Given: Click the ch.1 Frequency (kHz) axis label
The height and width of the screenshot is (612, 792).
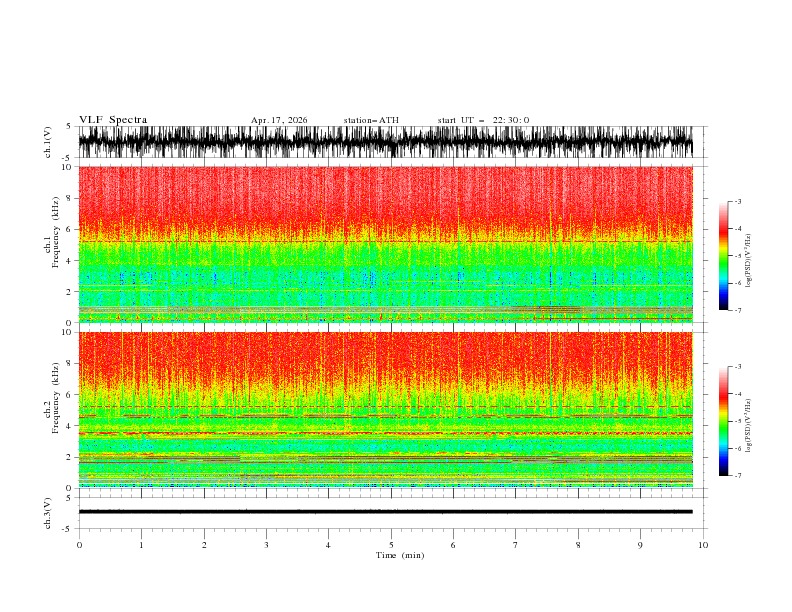Looking at the screenshot, I should [51, 244].
